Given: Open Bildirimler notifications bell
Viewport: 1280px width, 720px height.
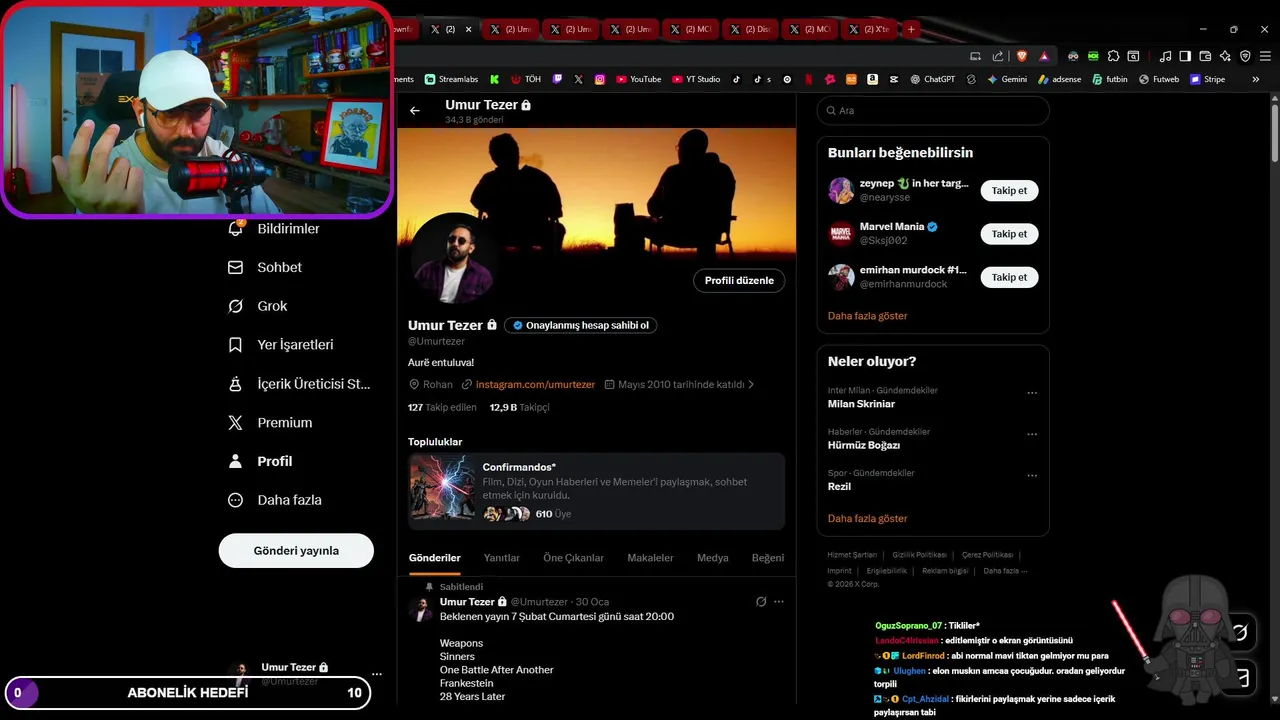Looking at the screenshot, I should [235, 228].
